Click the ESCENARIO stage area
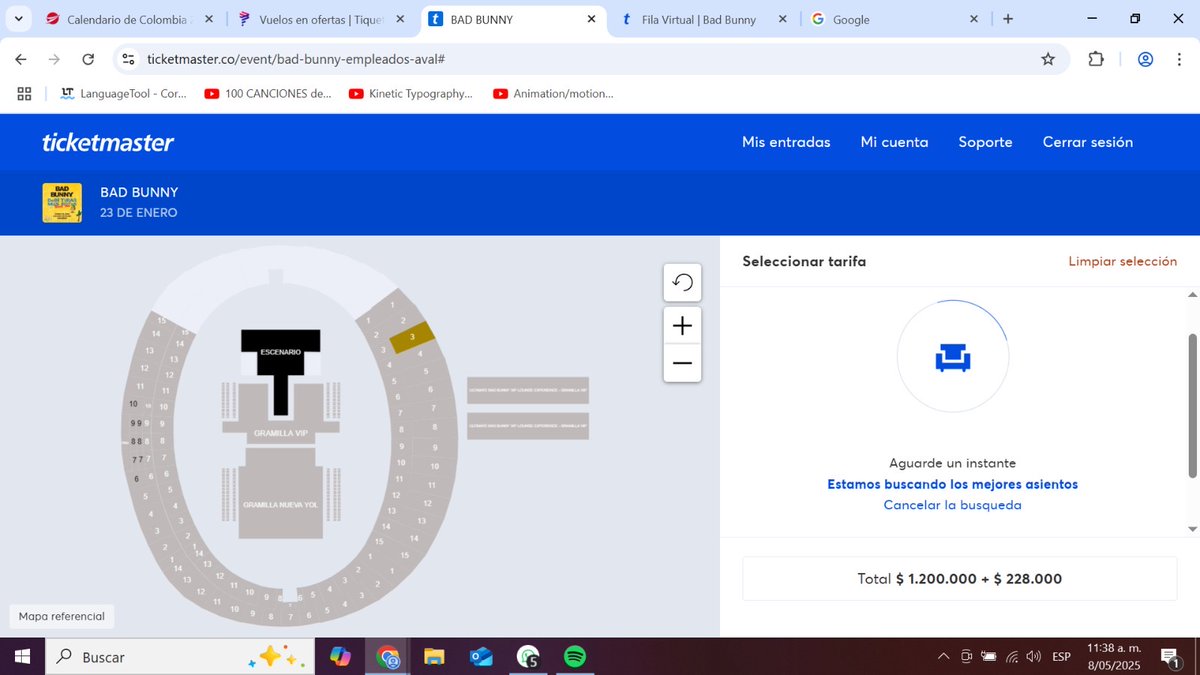Image resolution: width=1200 pixels, height=675 pixels. tap(281, 353)
